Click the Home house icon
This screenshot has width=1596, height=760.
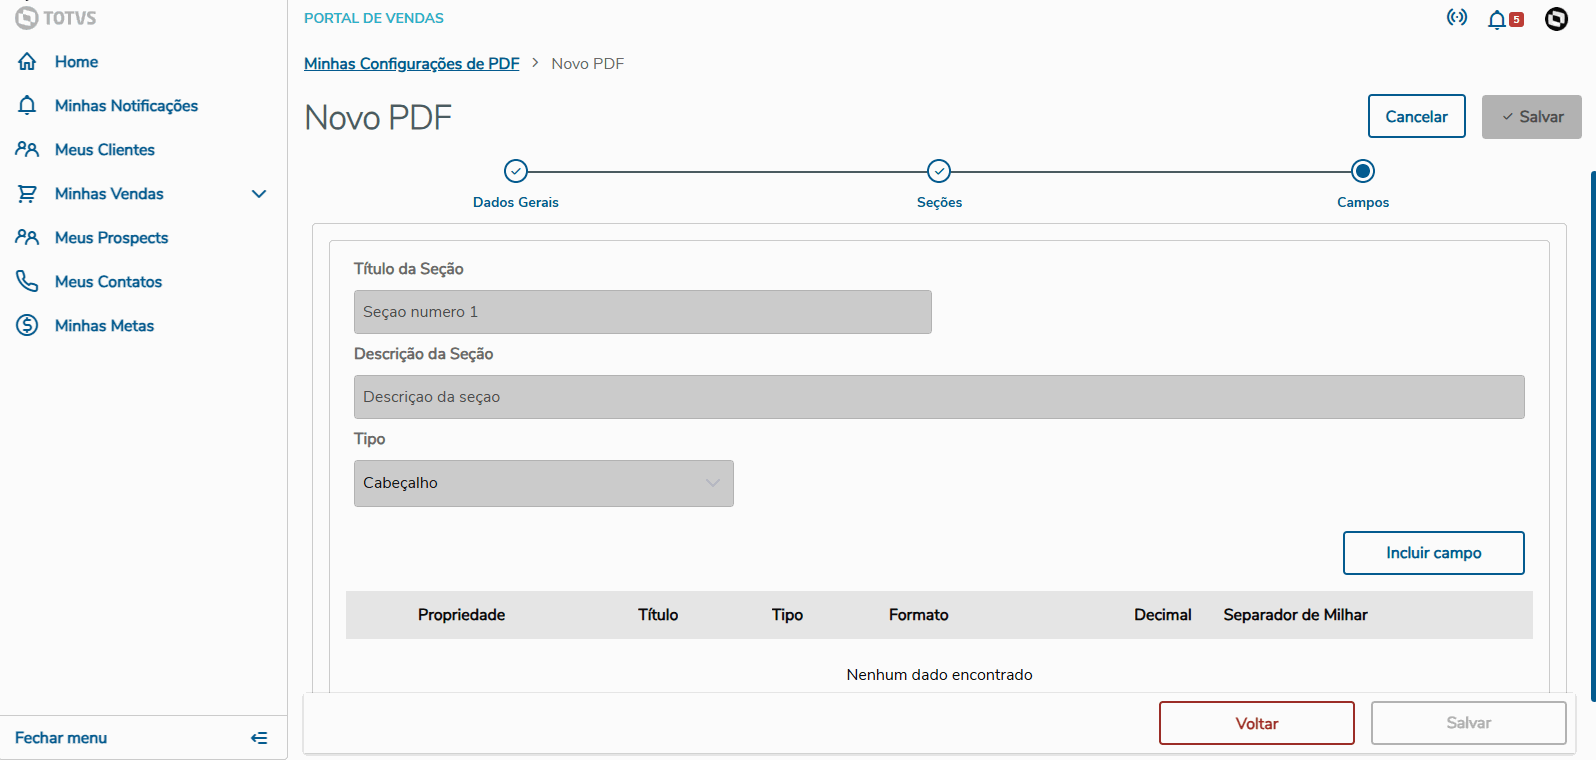27,62
